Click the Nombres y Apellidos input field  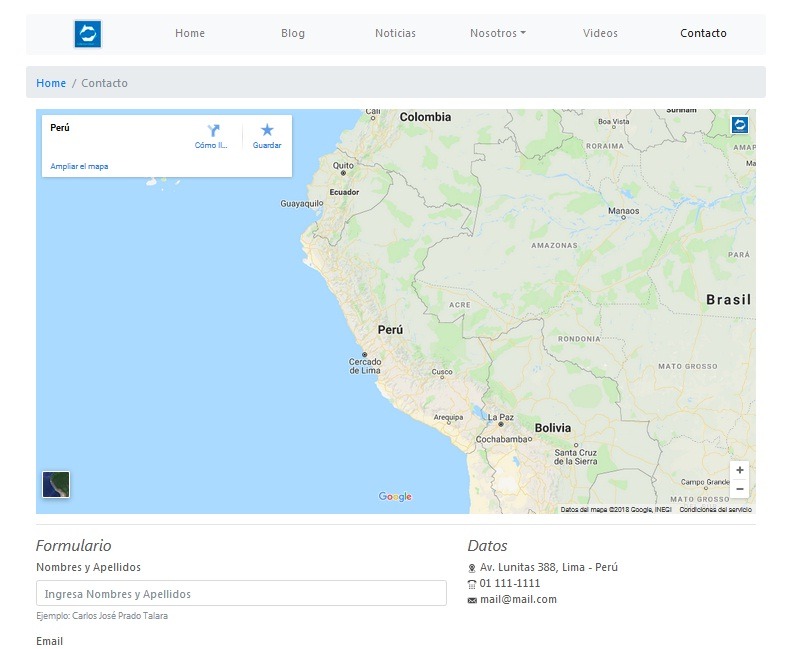[241, 593]
